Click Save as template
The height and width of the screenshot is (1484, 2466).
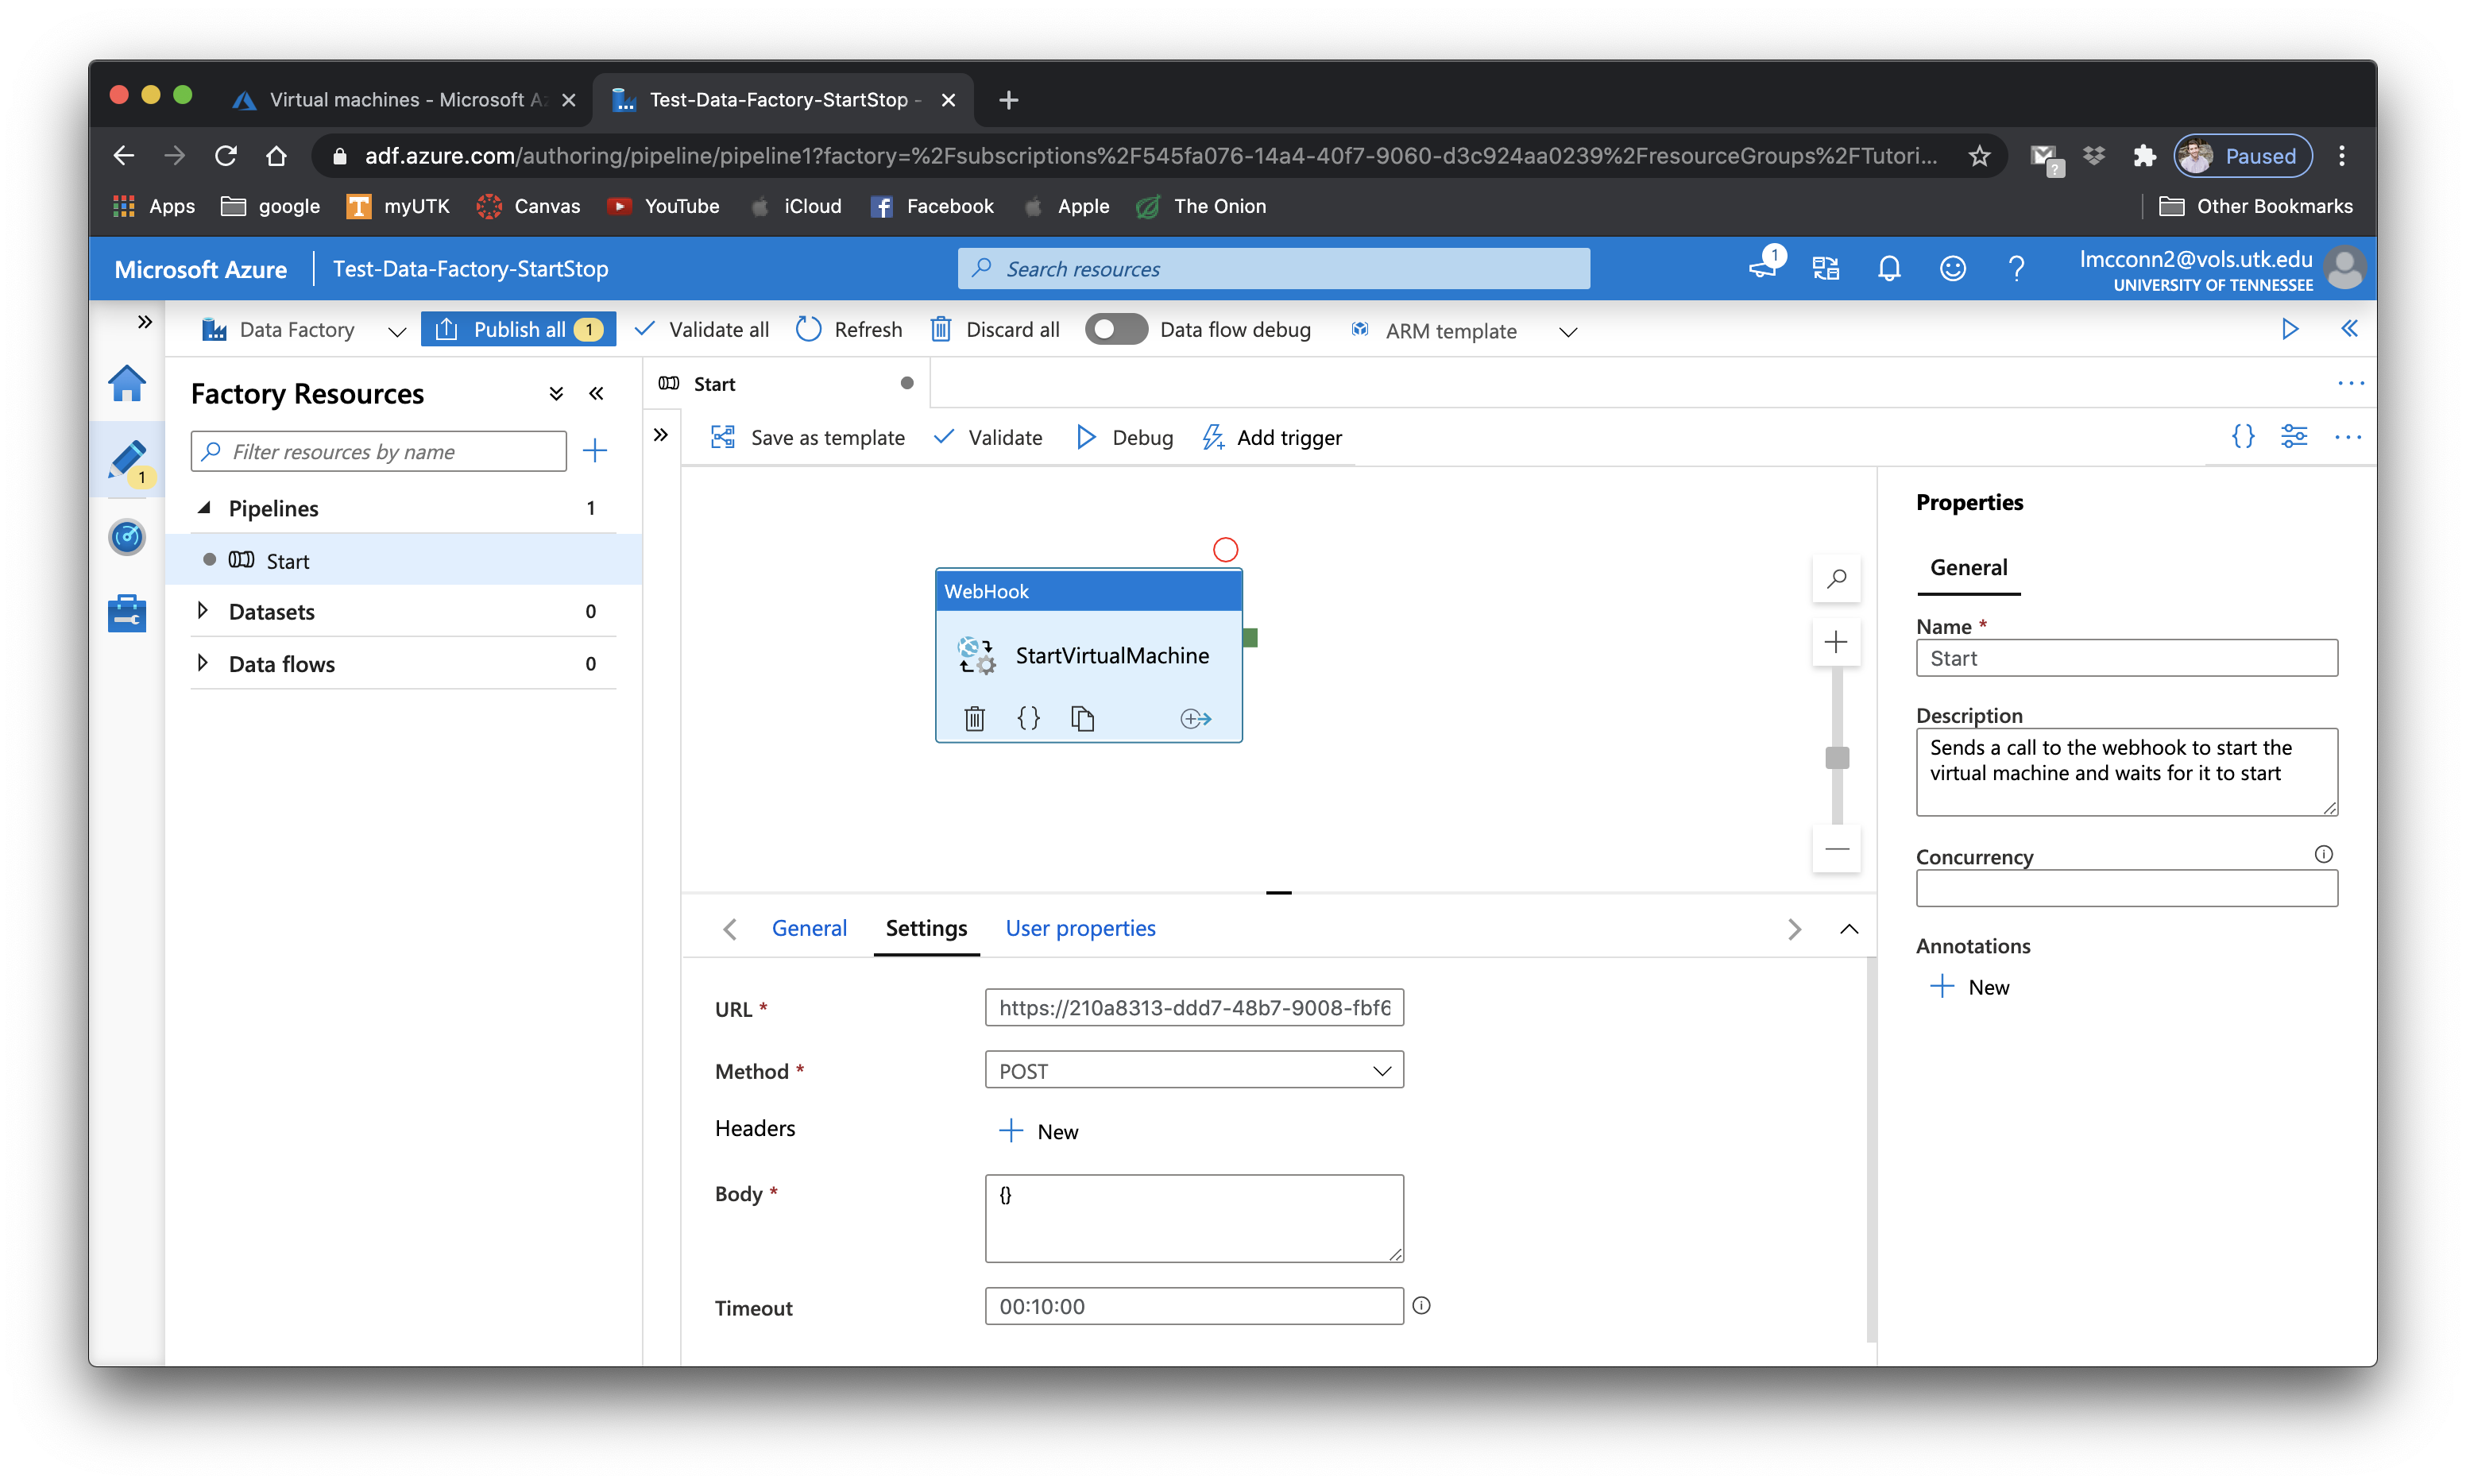tap(808, 437)
